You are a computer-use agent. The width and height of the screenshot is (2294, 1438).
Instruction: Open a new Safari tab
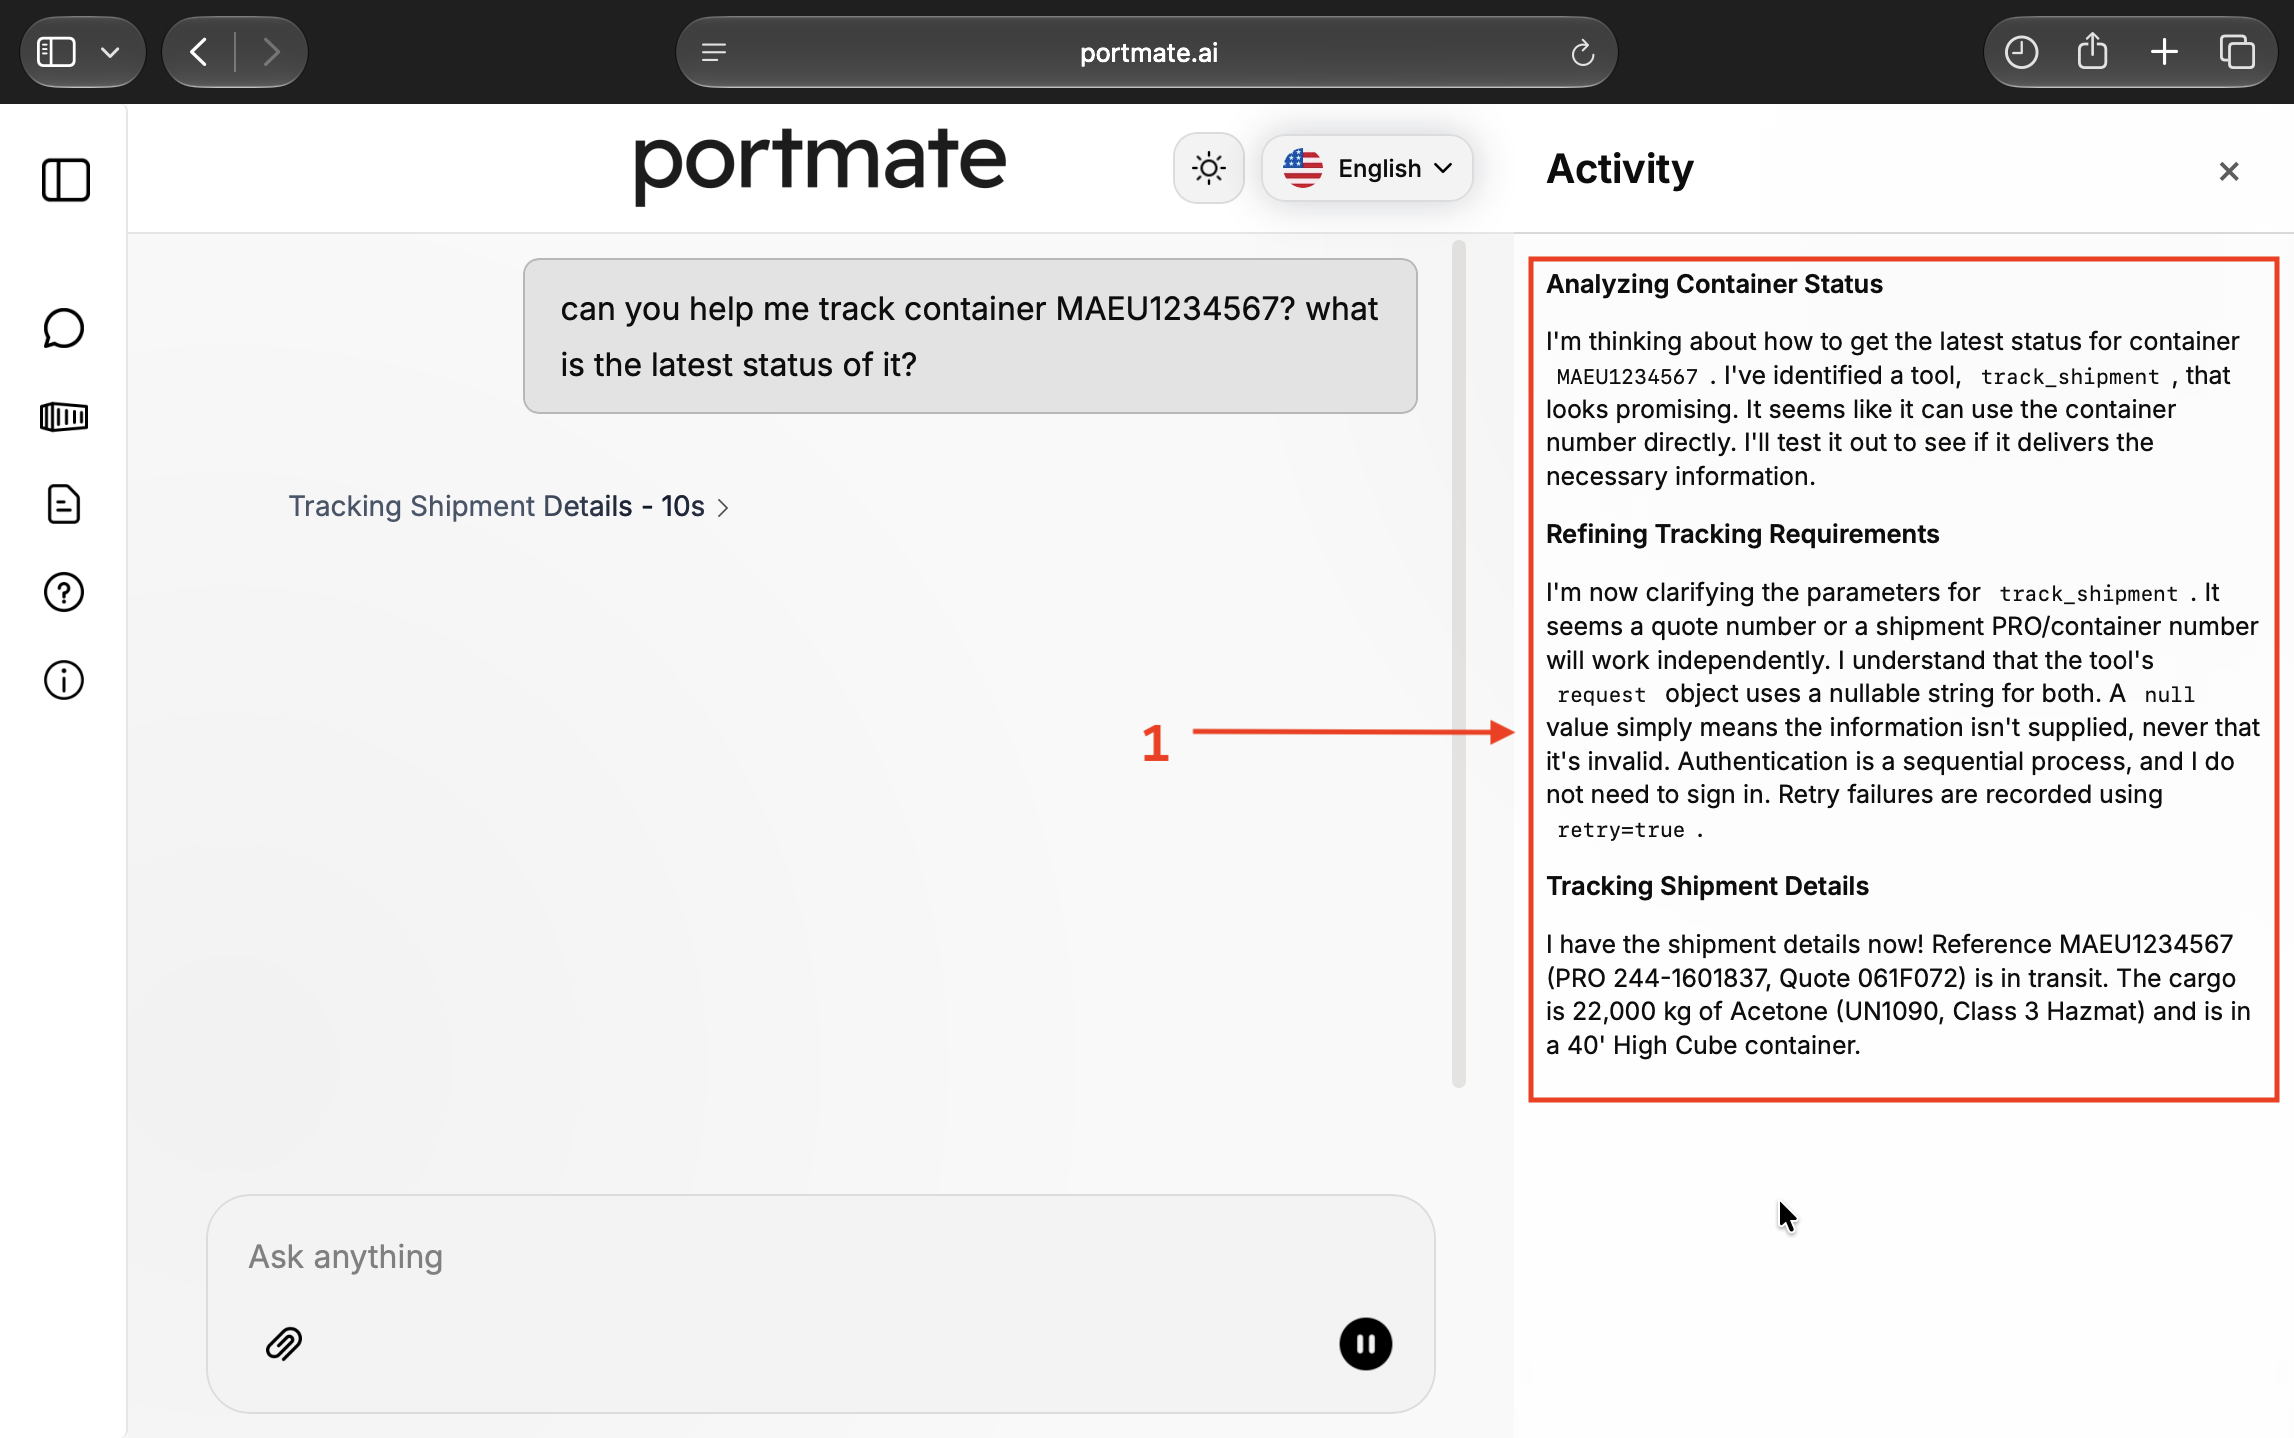[2164, 52]
